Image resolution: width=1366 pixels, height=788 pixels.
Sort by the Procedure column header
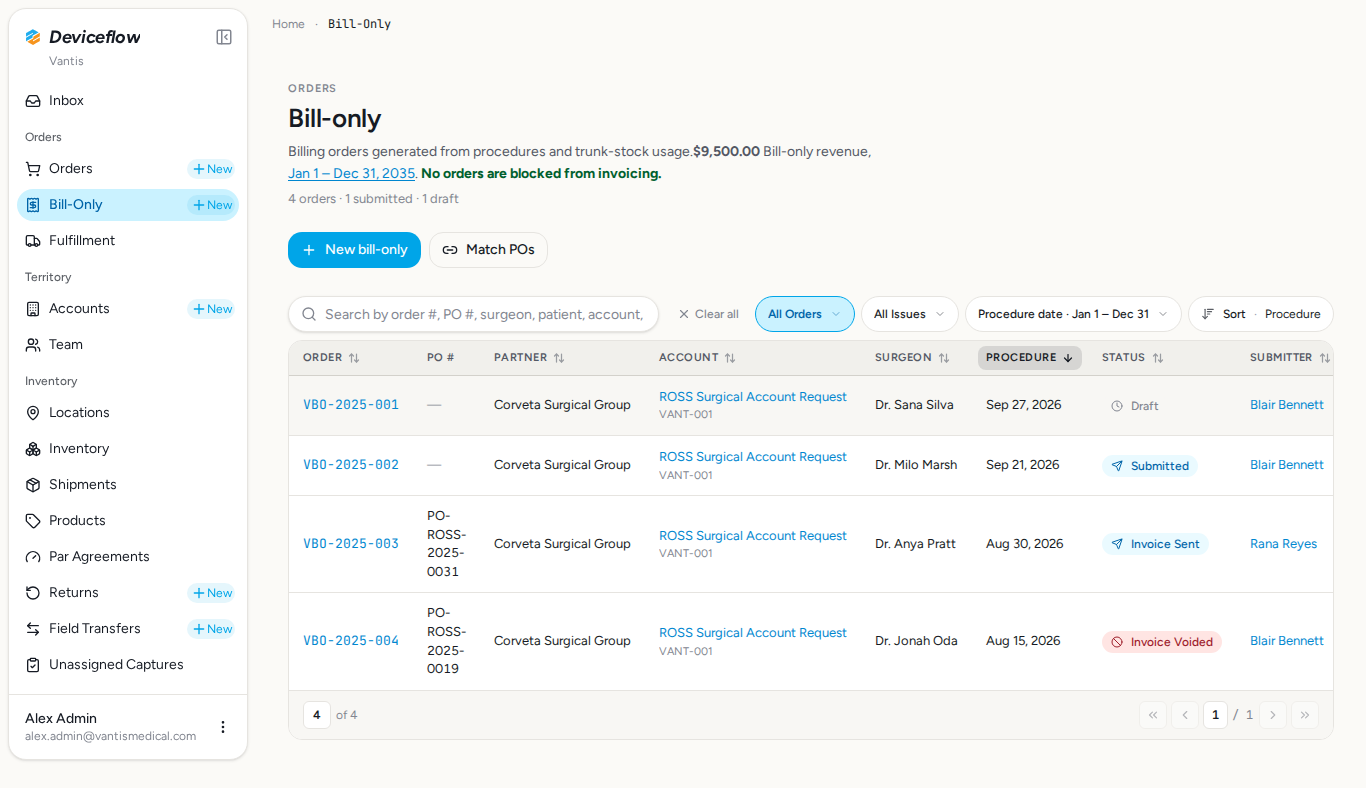click(1029, 358)
